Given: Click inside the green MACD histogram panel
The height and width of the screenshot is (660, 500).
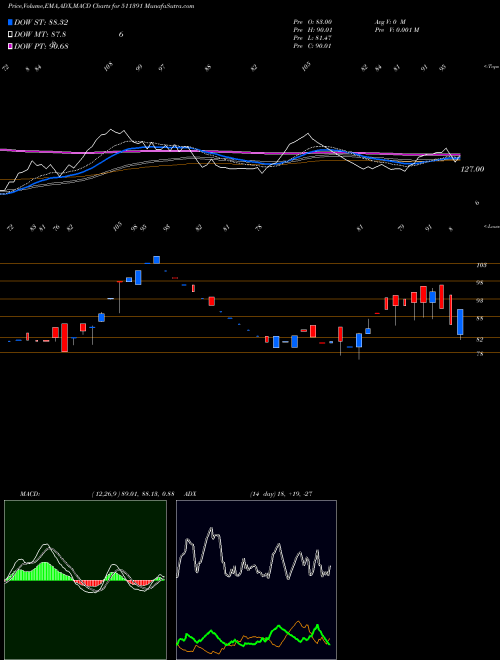Looking at the screenshot, I should pyautogui.click(x=85, y=580).
